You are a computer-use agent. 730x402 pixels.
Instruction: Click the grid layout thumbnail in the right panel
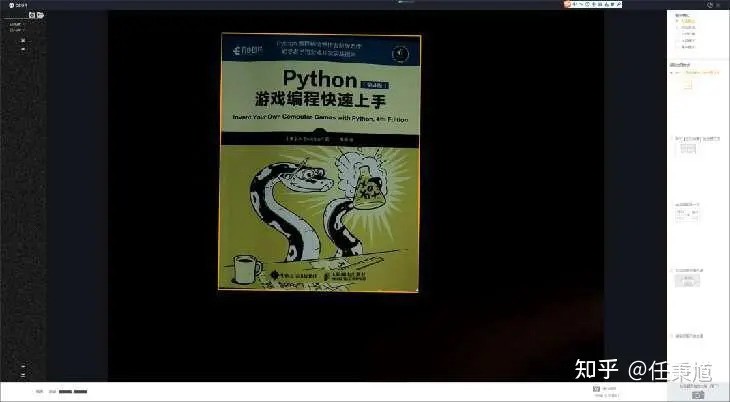click(688, 149)
